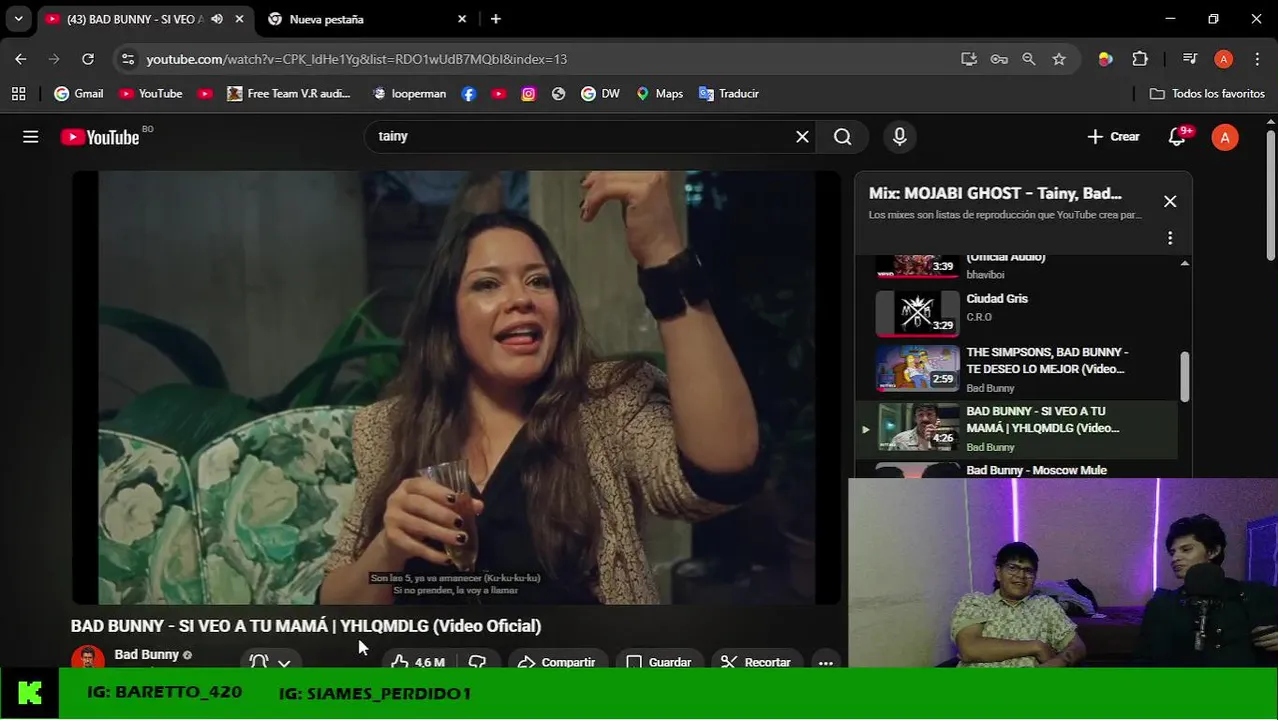Open Todos los favoritos folder
This screenshot has width=1278, height=720.
coord(1208,93)
